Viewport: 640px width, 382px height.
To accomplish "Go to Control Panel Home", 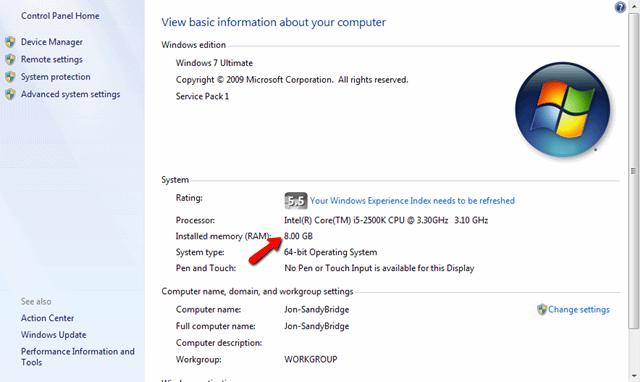I will (x=60, y=16).
